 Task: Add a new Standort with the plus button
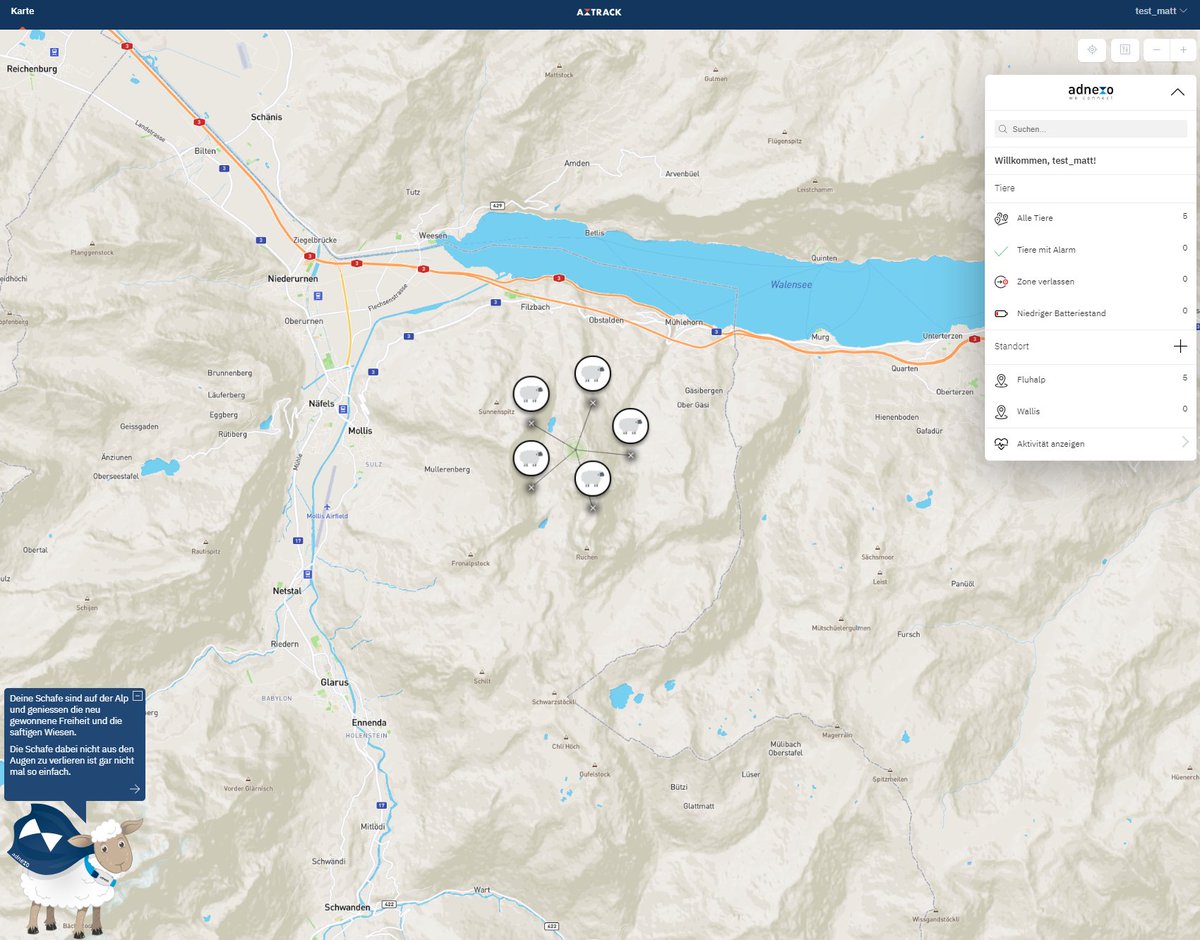1180,346
